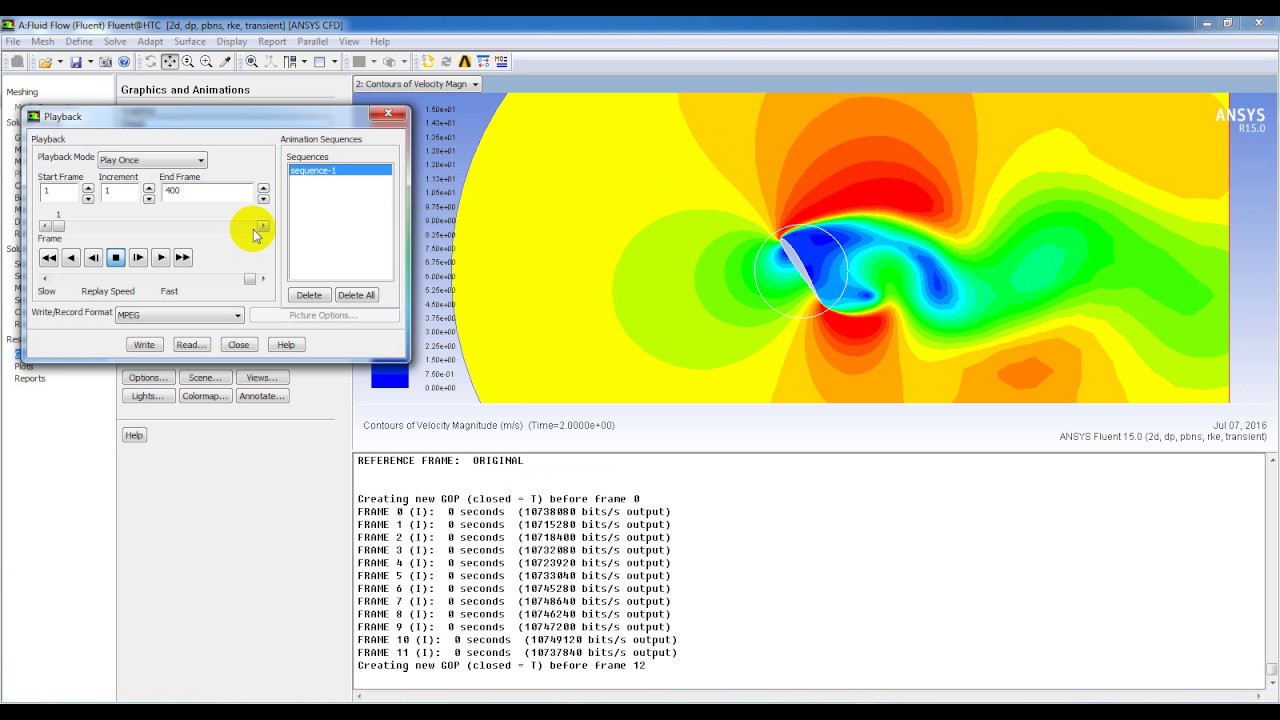The width and height of the screenshot is (1280, 720).
Task: Click the Frame slider thumb
Action: (58, 226)
